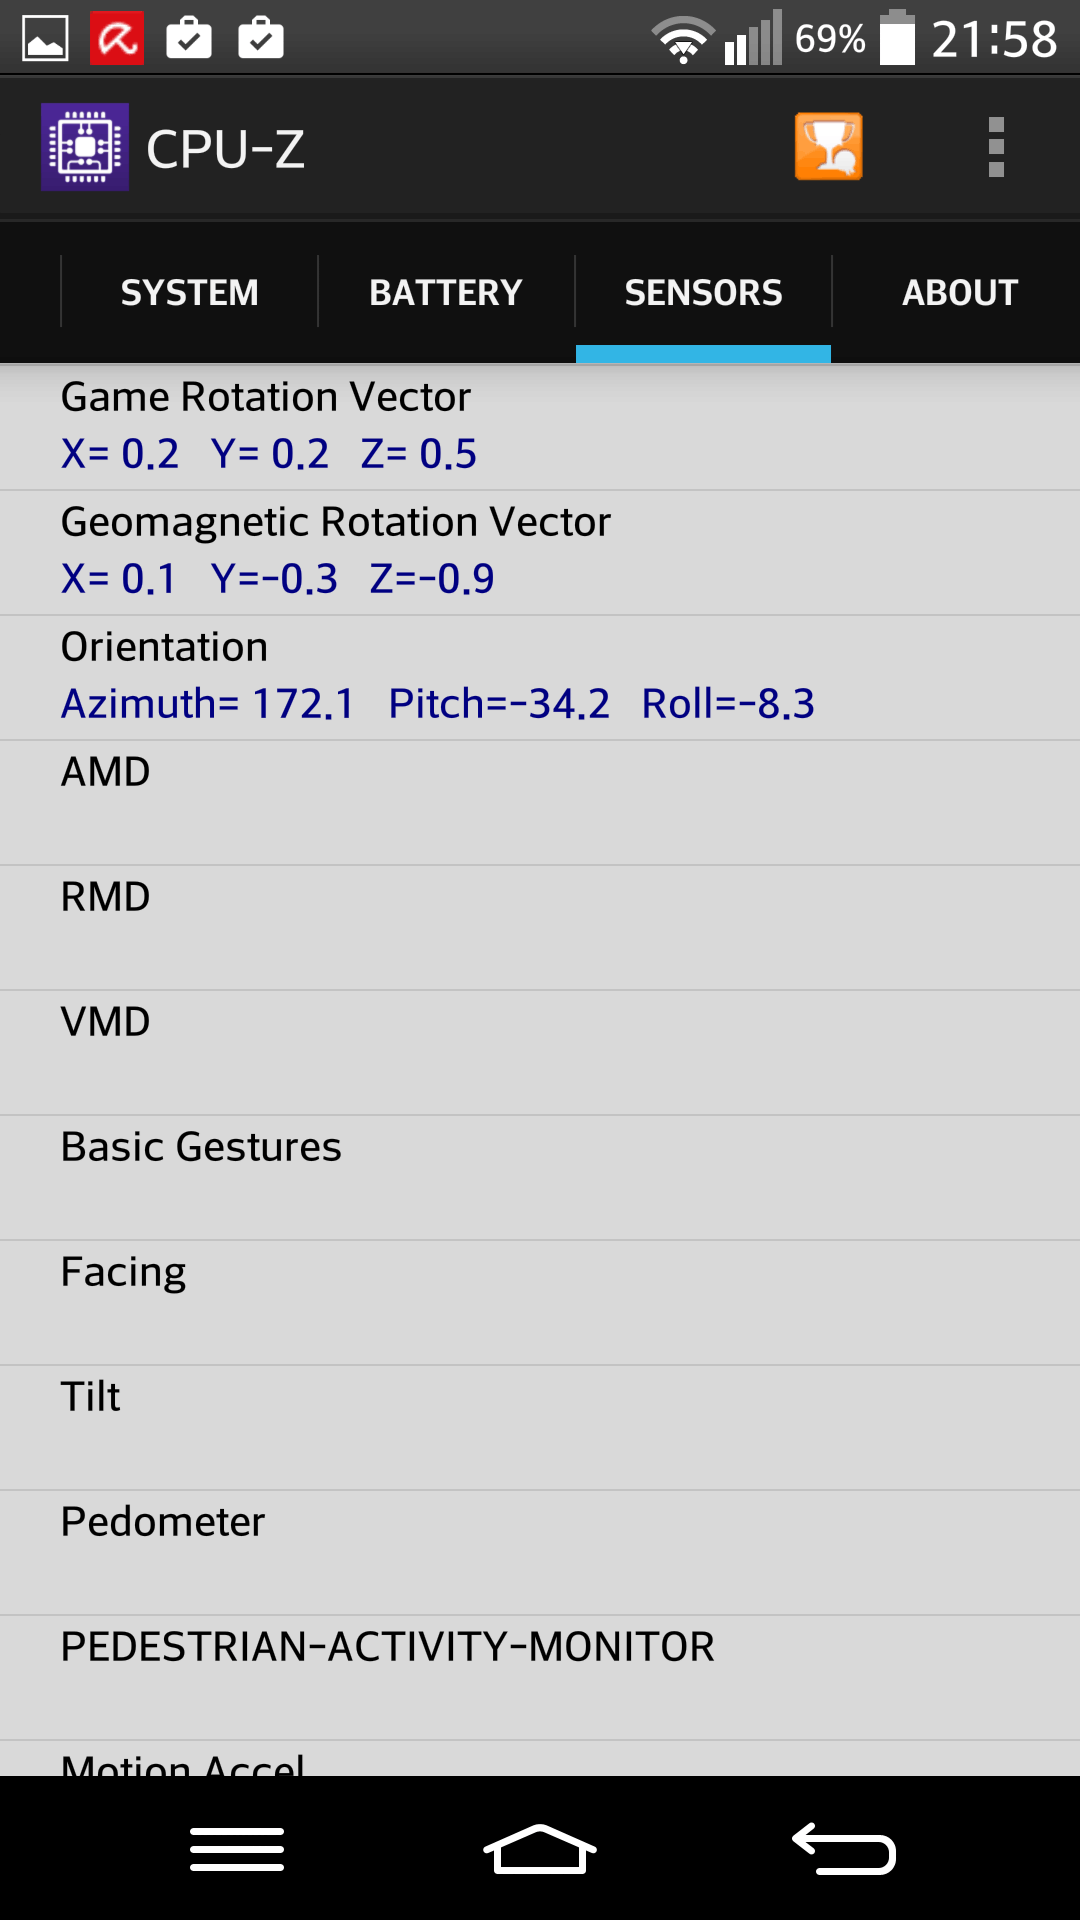Tap the CPU-Z app logo icon
This screenshot has height=1920, width=1080.
click(85, 147)
